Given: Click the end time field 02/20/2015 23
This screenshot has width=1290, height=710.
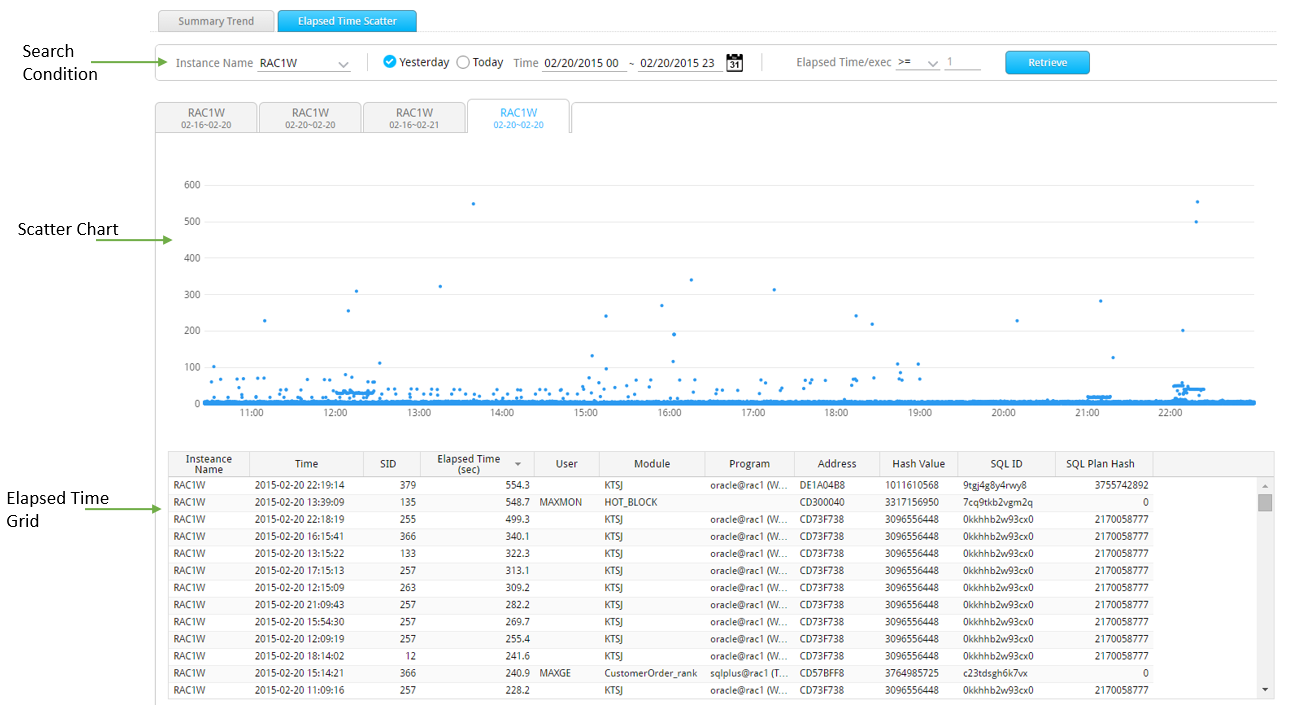Looking at the screenshot, I should 680,63.
